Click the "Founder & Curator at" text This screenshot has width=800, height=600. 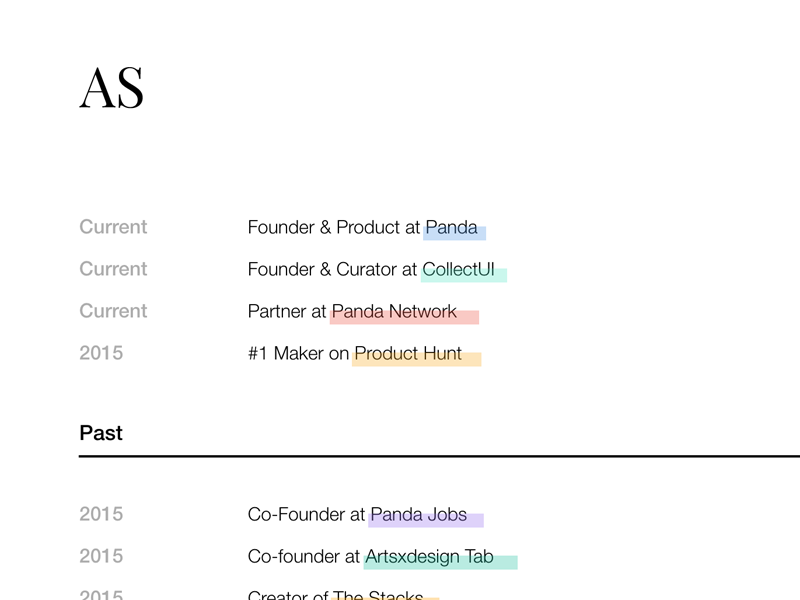point(332,270)
